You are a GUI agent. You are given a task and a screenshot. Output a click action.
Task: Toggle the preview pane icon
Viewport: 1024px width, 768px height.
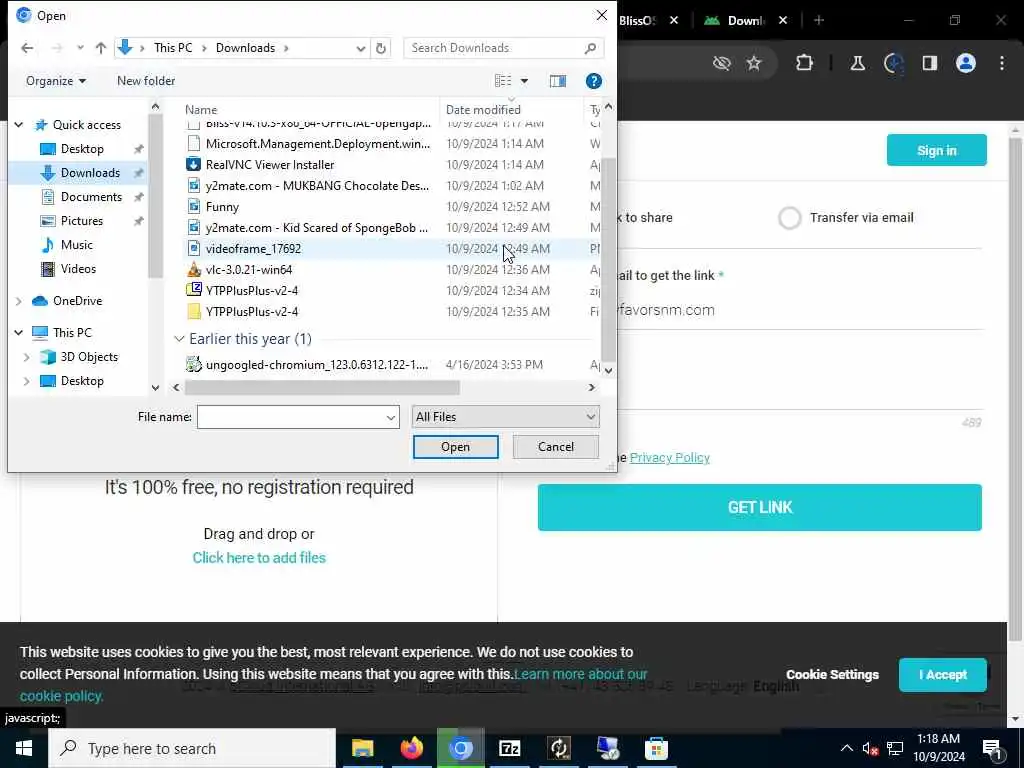558,81
